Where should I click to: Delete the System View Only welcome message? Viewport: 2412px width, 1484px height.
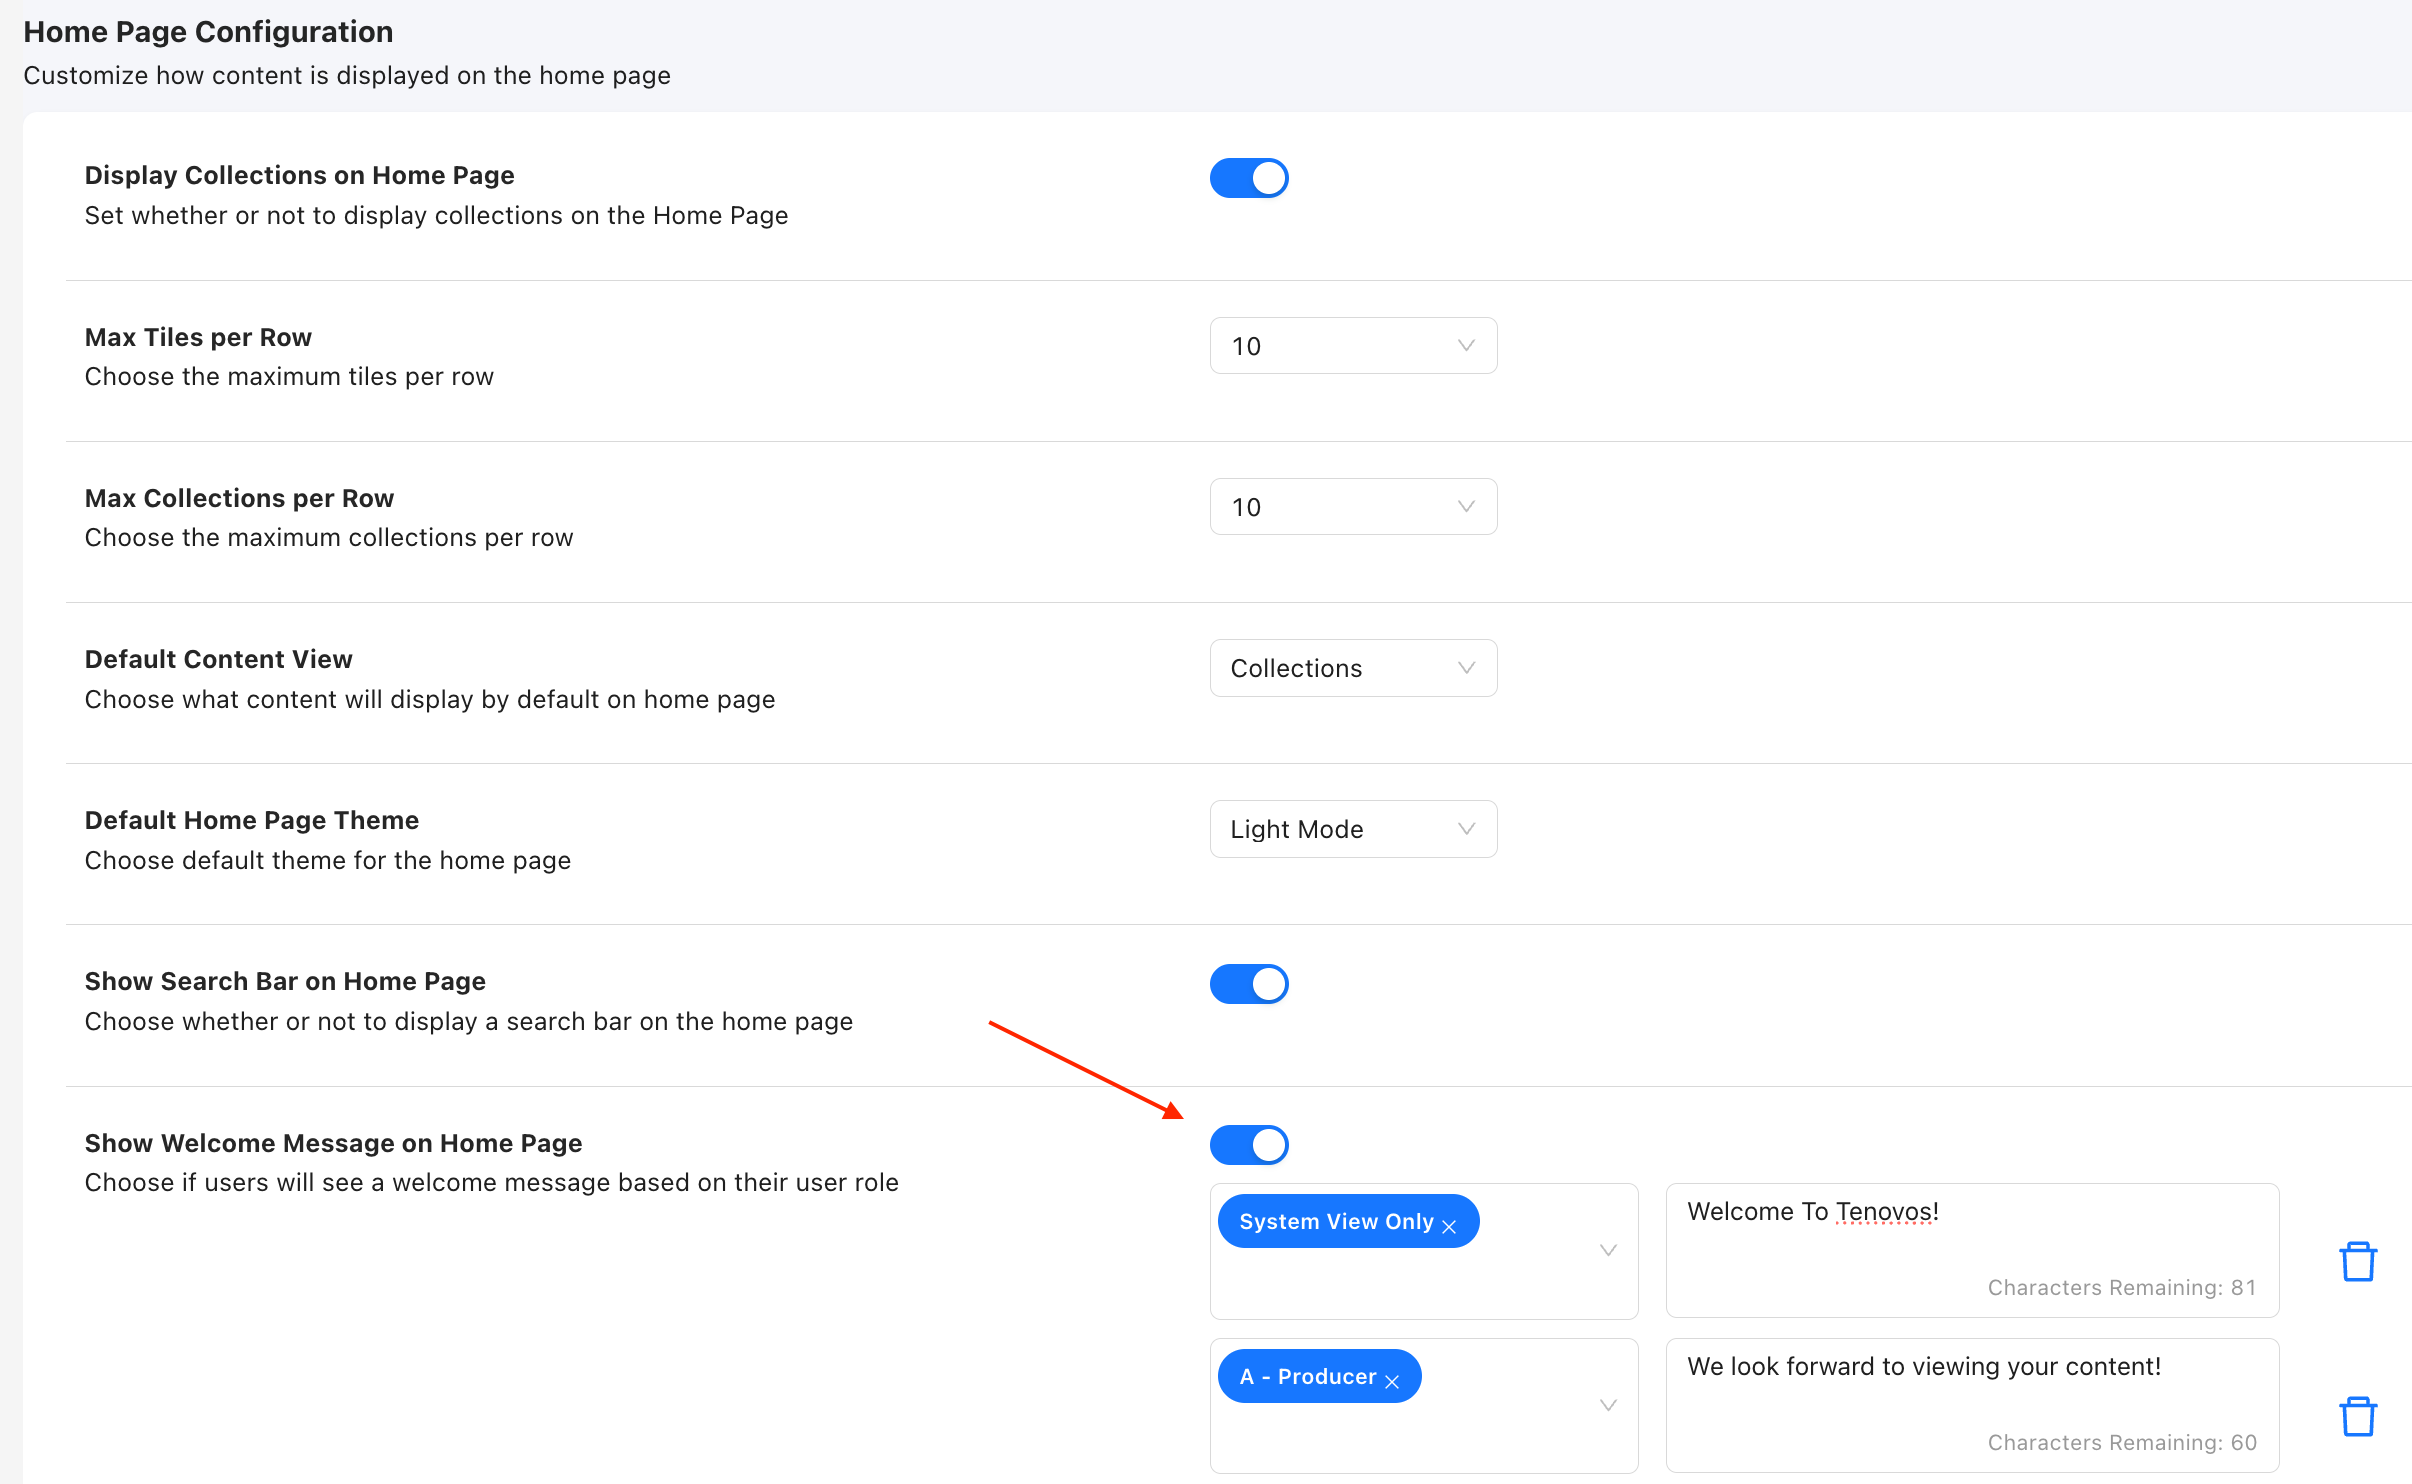pos(2357,1261)
